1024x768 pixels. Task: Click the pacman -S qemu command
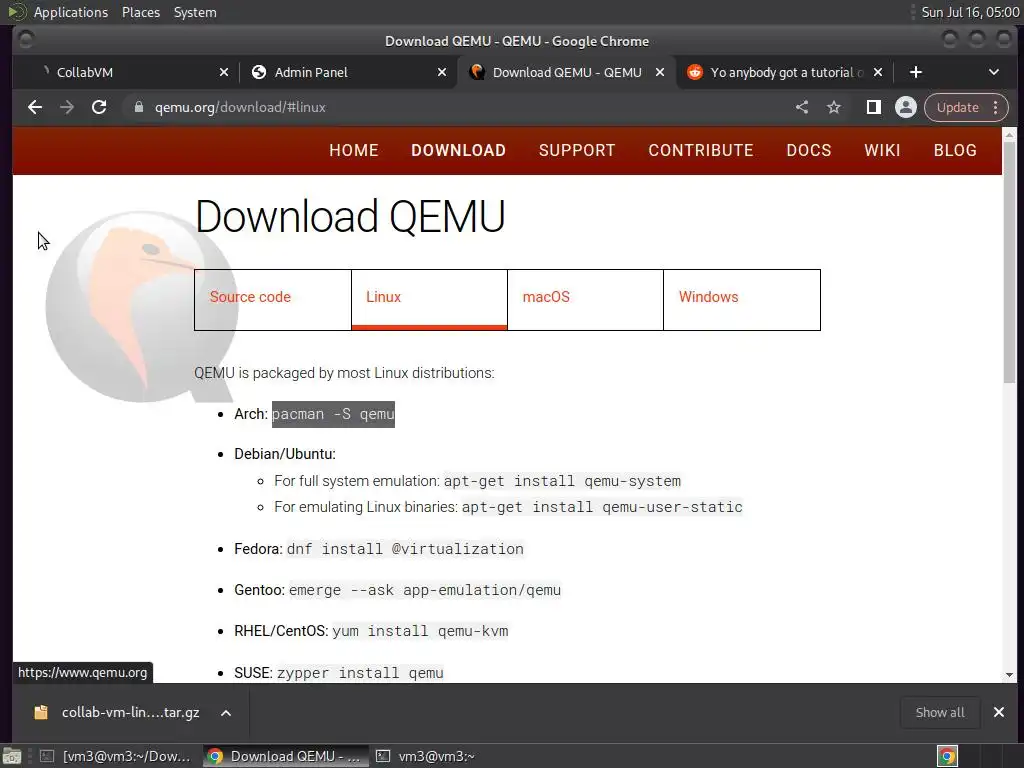point(333,414)
